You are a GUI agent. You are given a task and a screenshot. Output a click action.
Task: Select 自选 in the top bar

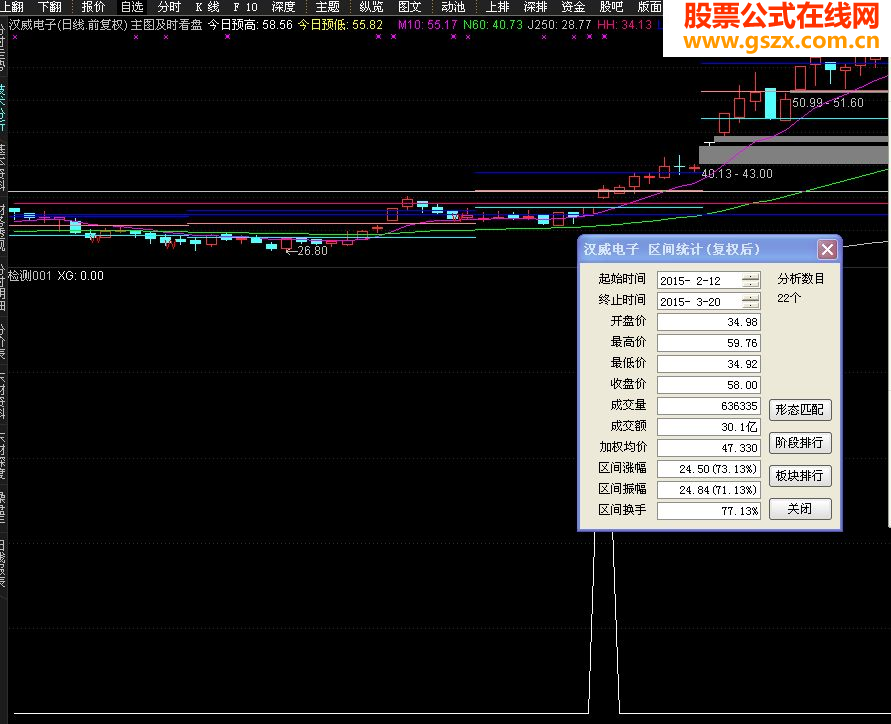tap(132, 7)
